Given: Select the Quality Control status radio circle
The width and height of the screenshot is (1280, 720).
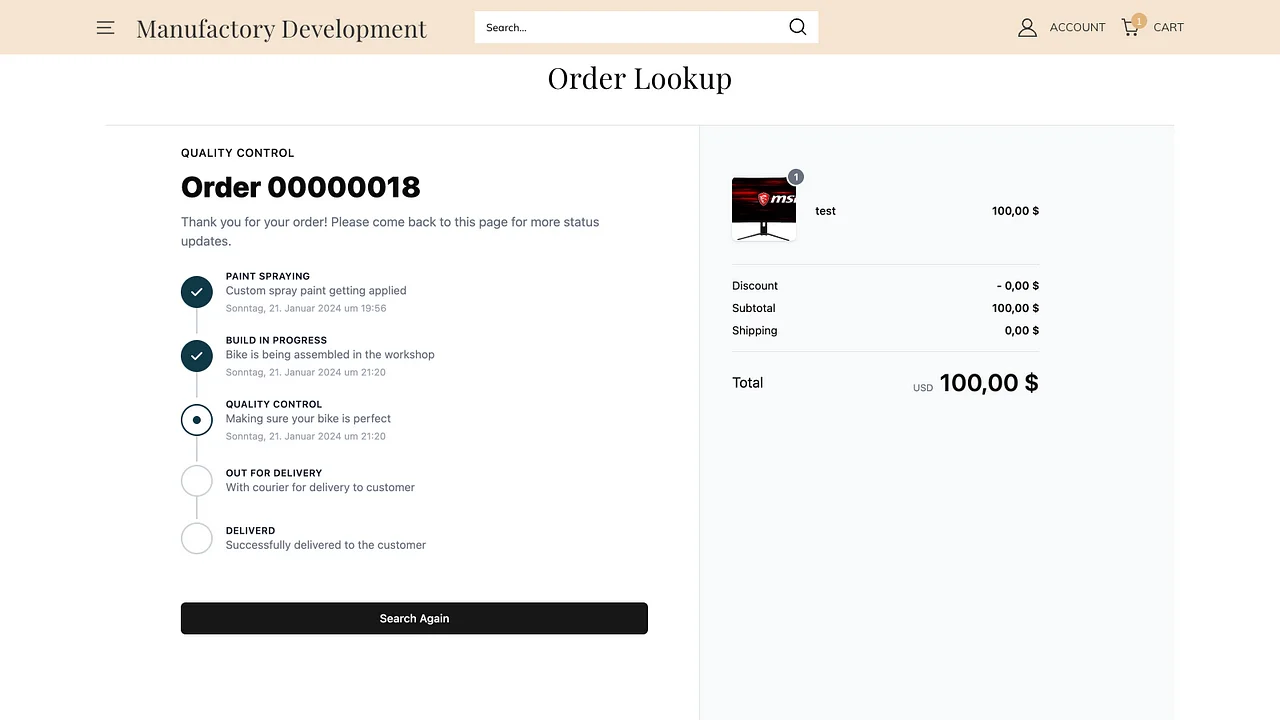Looking at the screenshot, I should click(x=196, y=420).
